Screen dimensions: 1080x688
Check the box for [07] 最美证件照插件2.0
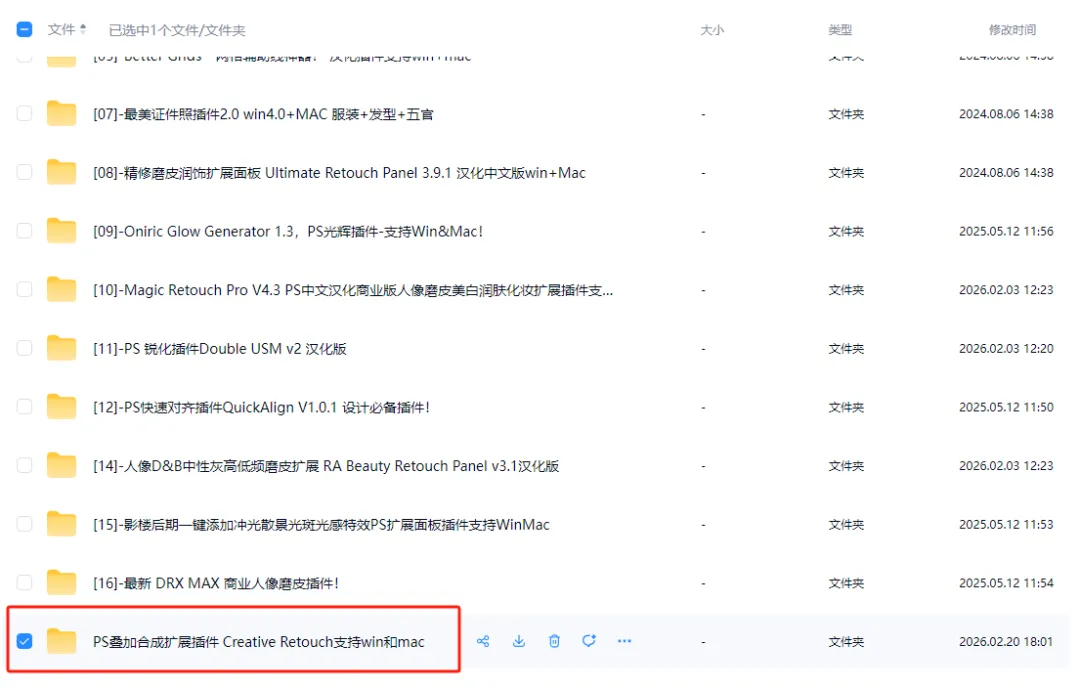24,114
